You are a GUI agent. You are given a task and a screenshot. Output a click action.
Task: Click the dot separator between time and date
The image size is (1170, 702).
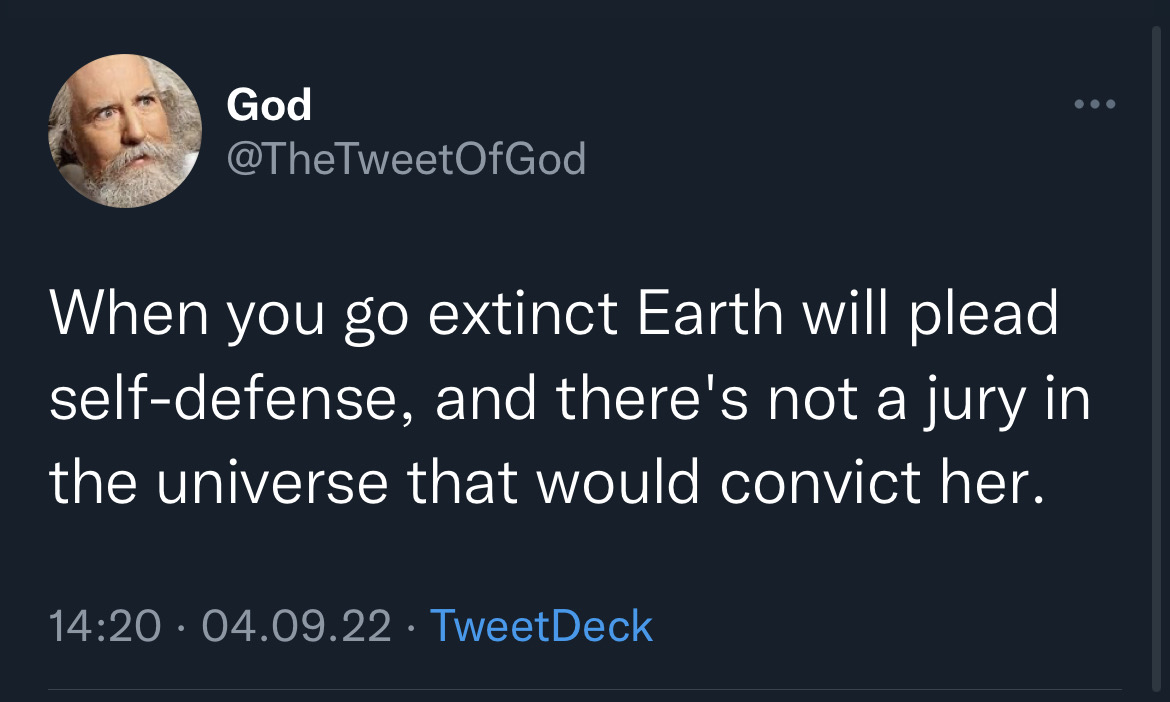181,627
